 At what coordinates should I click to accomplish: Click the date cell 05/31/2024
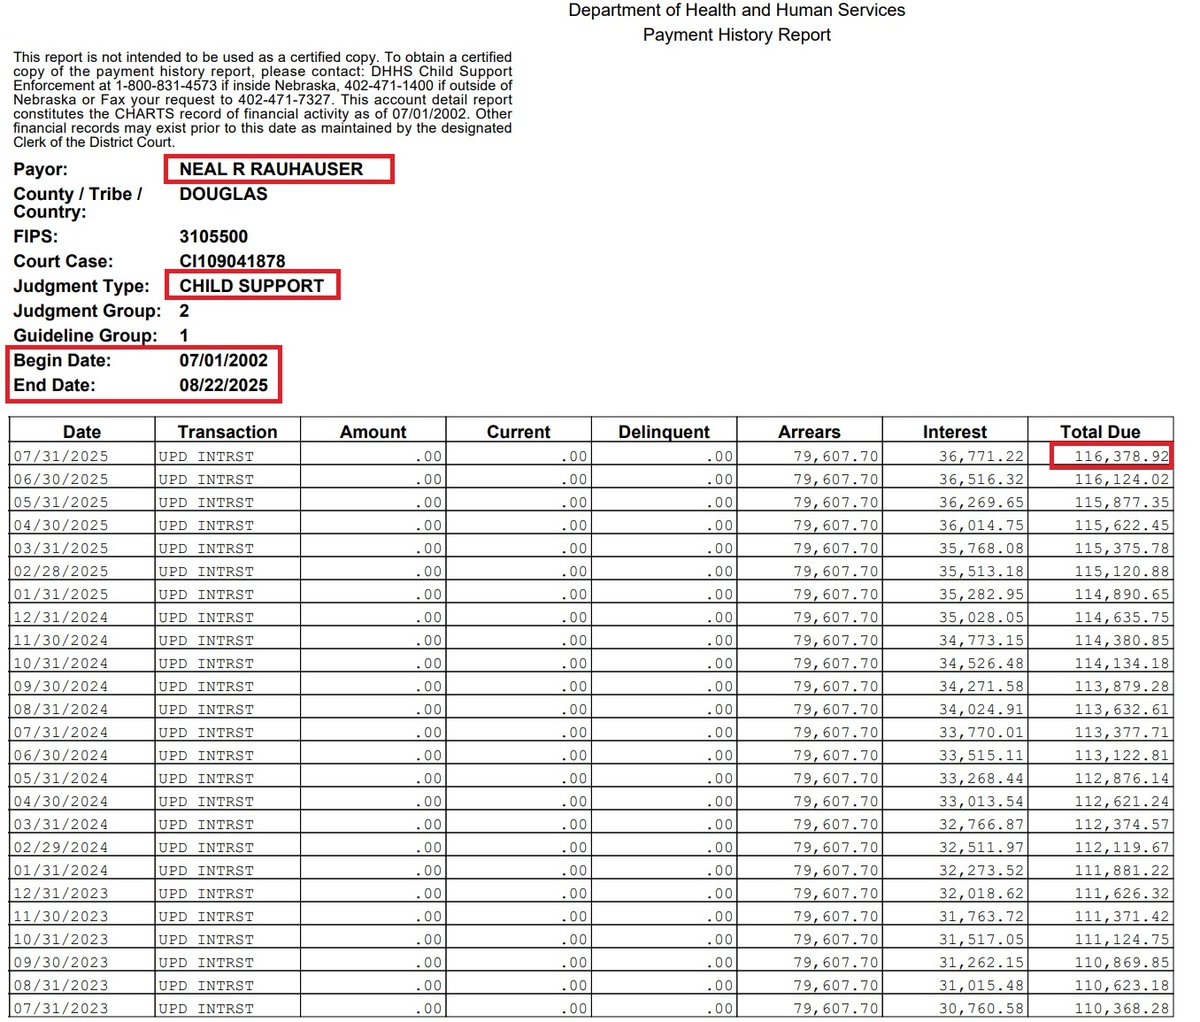[x=61, y=778]
